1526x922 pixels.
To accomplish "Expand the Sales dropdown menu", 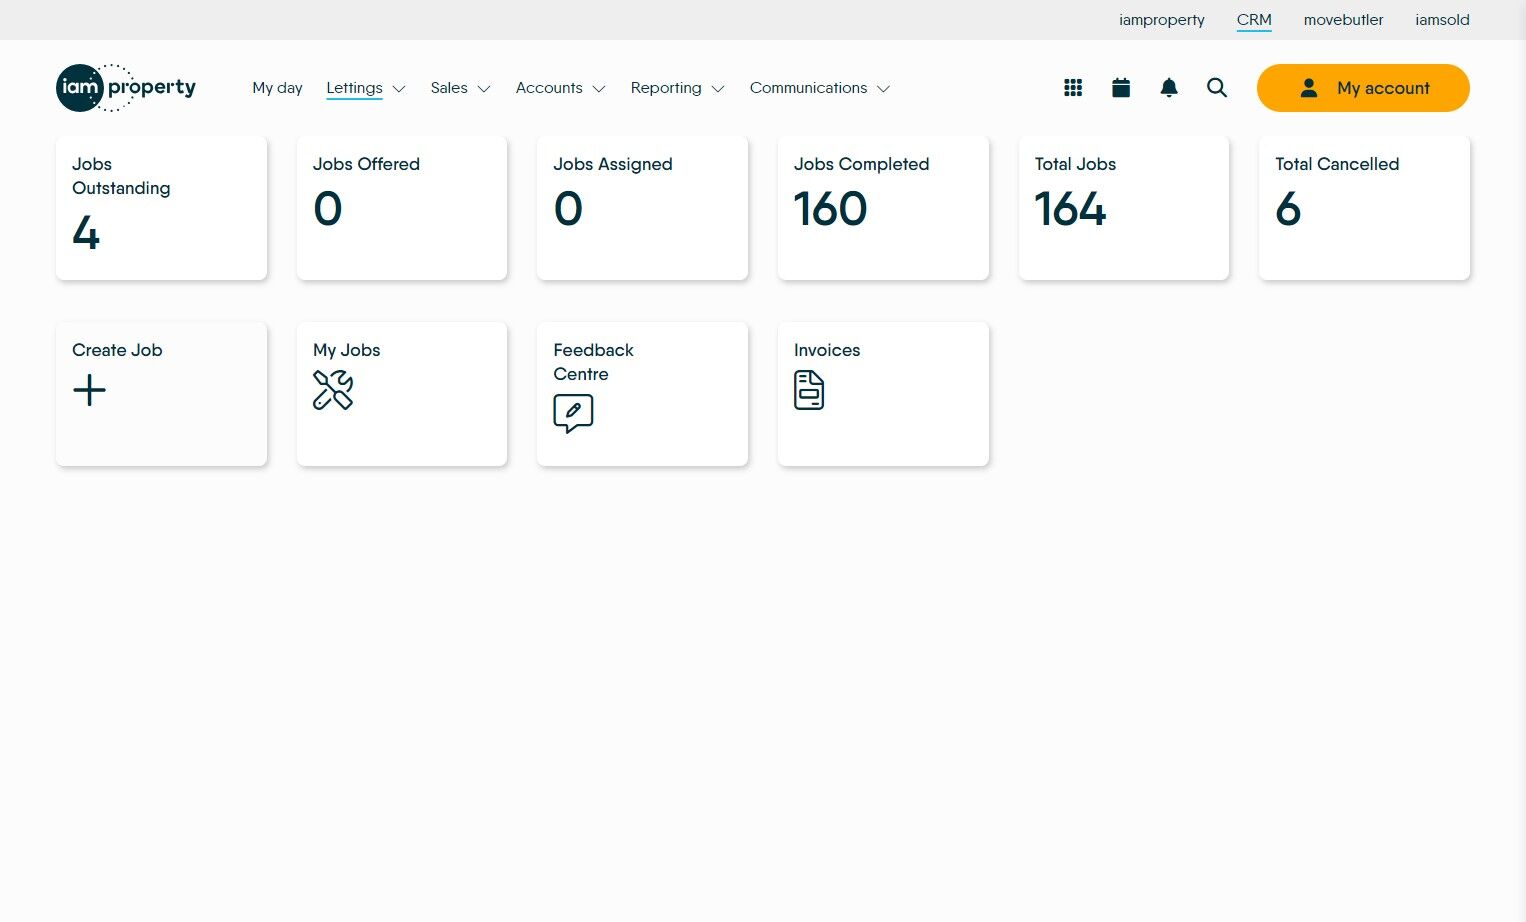I will [460, 88].
